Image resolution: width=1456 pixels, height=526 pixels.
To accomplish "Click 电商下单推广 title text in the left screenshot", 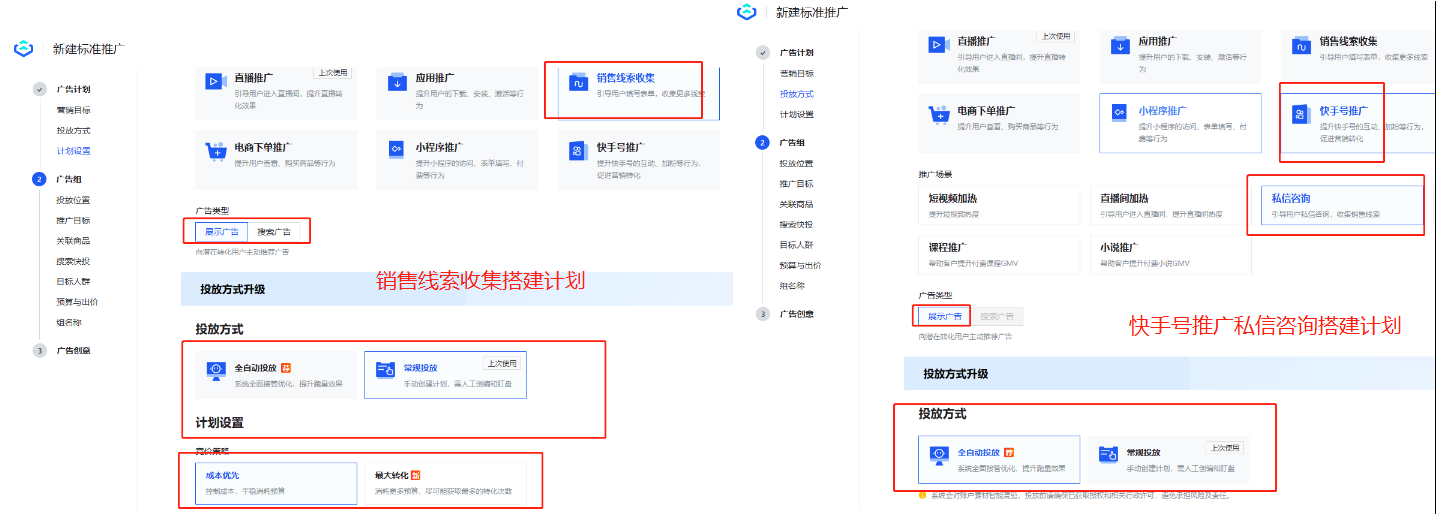I will 263,146.
